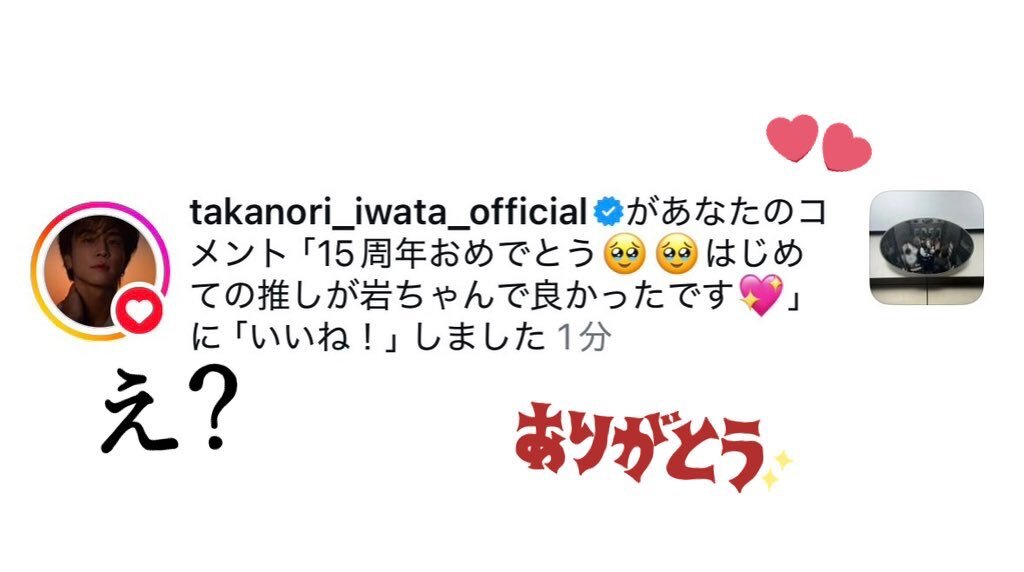The height and width of the screenshot is (572, 1024).
Task: Click the 1分 timestamp
Action: (x=584, y=338)
